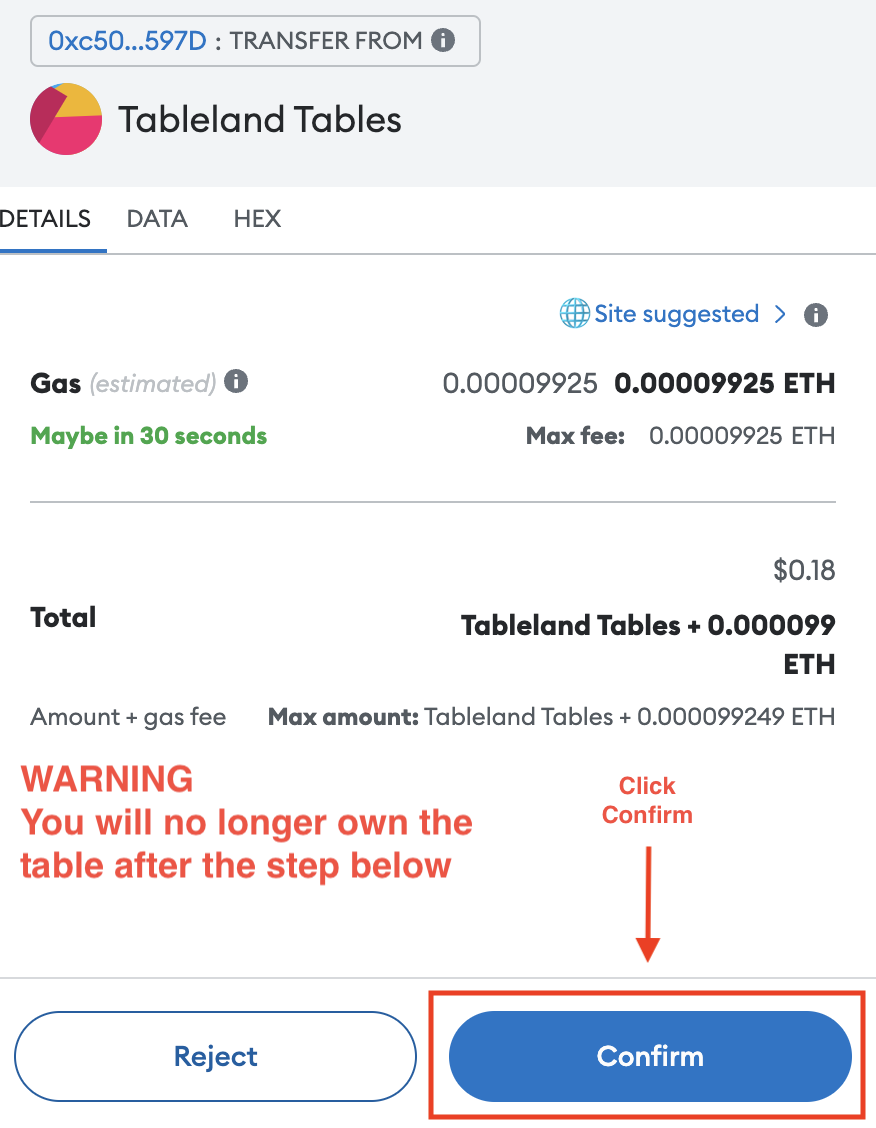The height and width of the screenshot is (1128, 876).
Task: Click the red WARNING heading text
Action: [x=107, y=779]
